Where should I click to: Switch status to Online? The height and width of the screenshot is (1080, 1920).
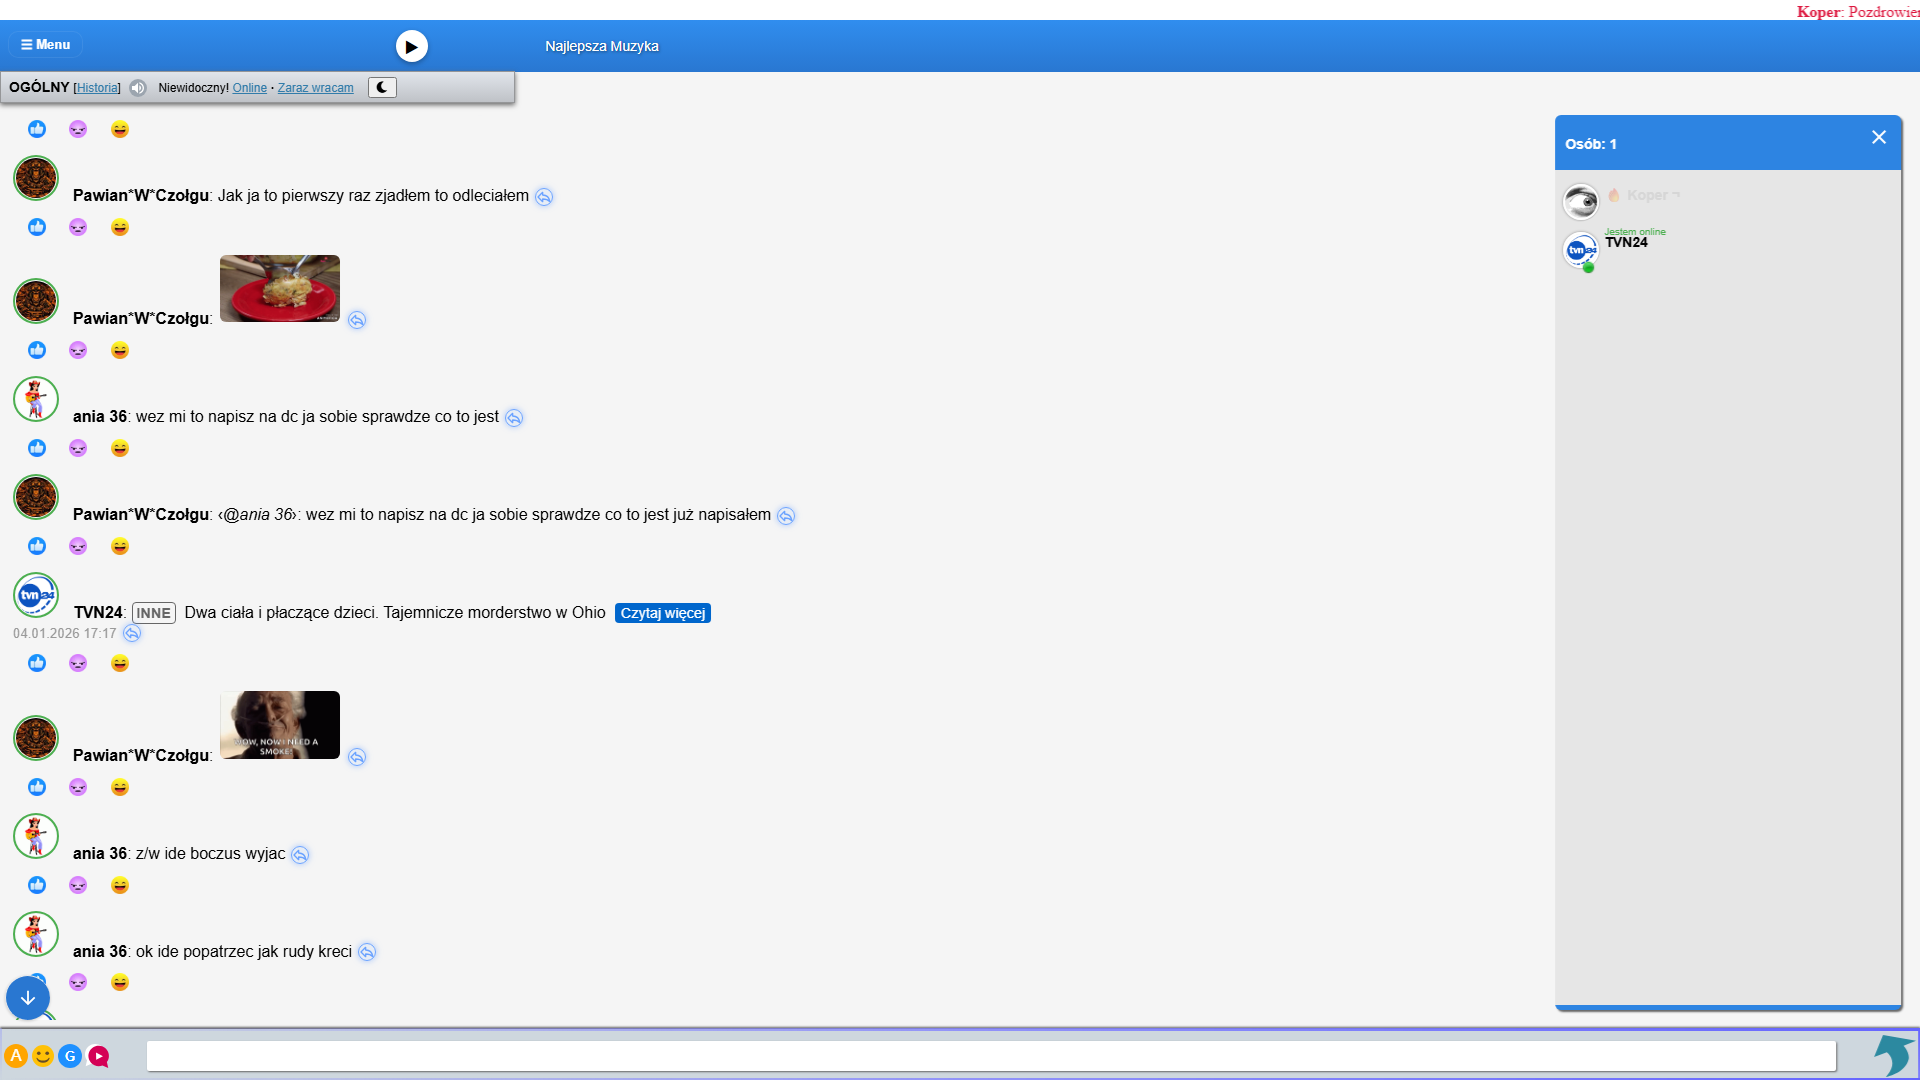(x=249, y=88)
